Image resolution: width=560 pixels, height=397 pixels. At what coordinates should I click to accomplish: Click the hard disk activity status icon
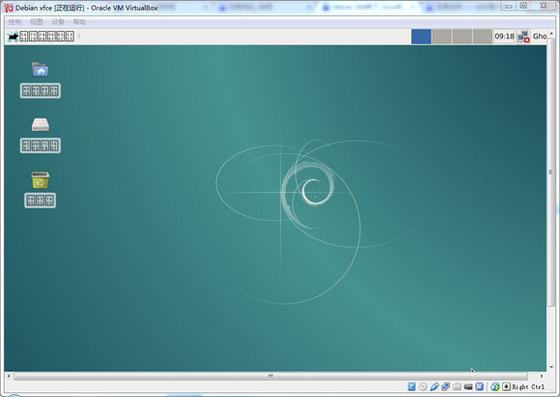(411, 387)
